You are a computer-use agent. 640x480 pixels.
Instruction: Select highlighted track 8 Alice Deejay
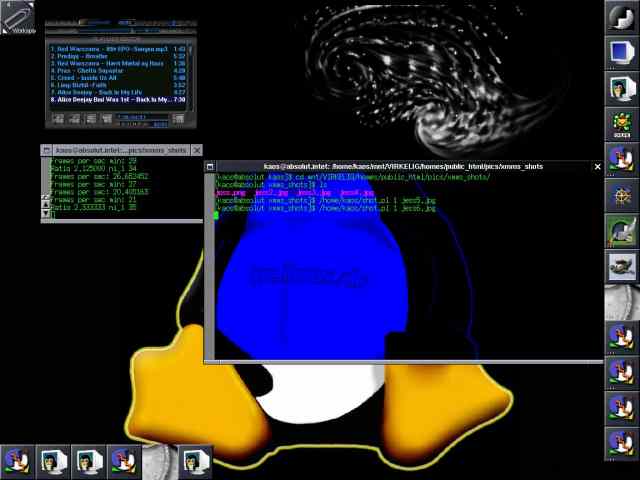(118, 100)
